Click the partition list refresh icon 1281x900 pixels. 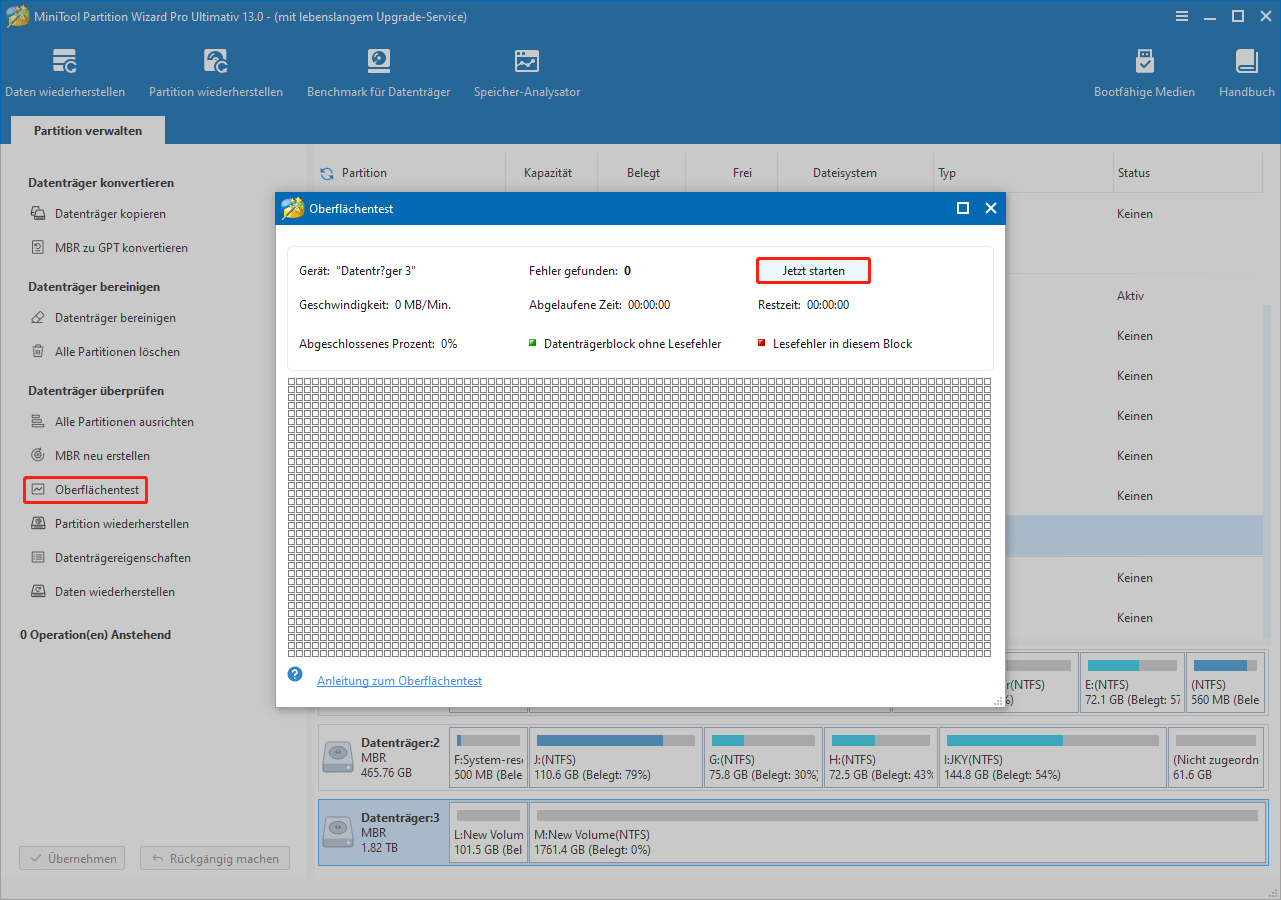click(327, 173)
